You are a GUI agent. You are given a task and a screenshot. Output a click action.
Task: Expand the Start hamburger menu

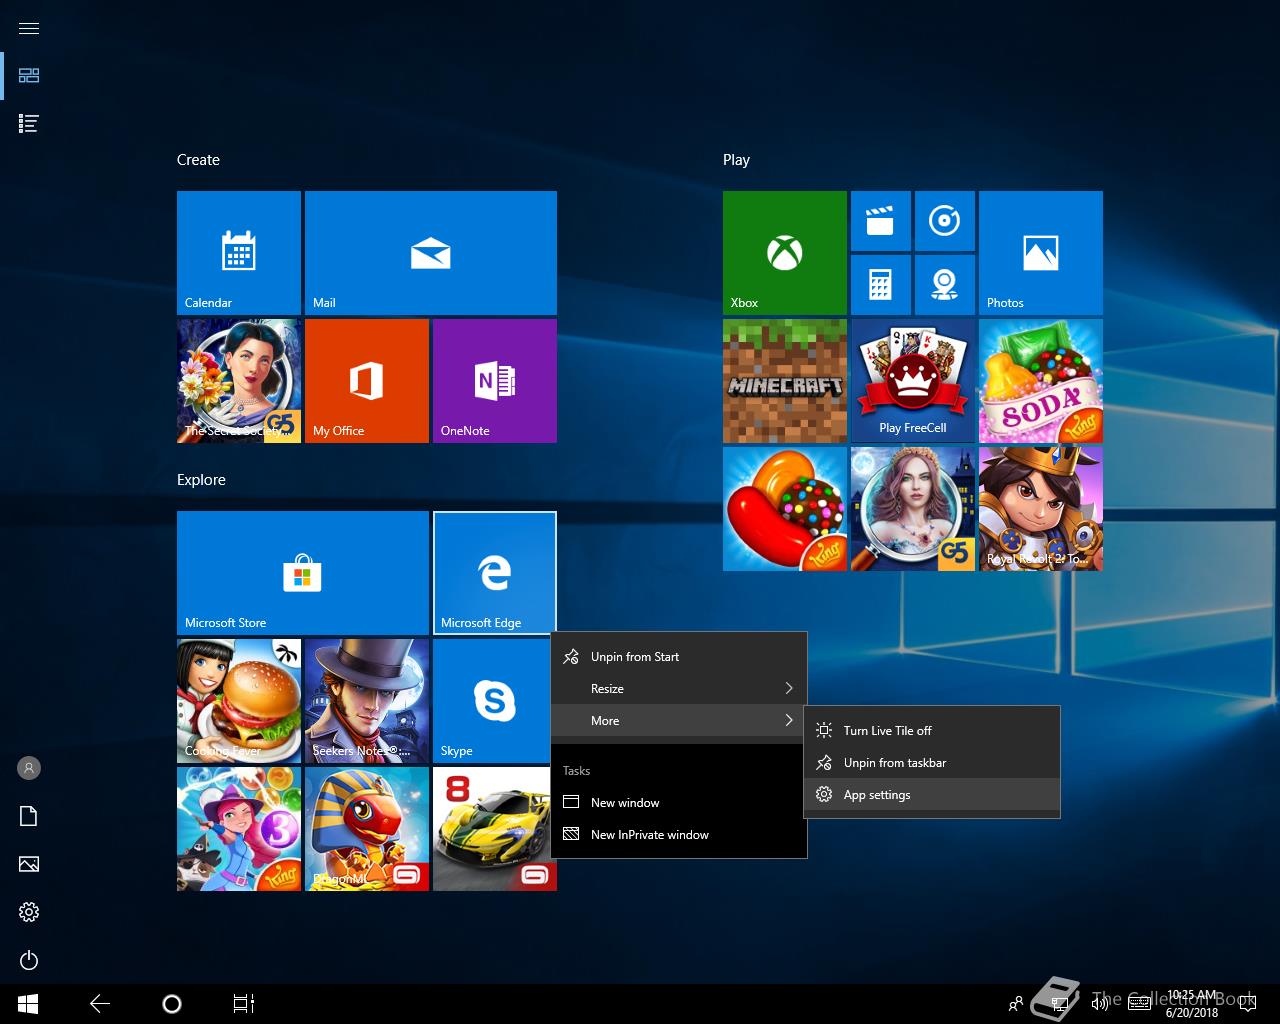tap(29, 28)
